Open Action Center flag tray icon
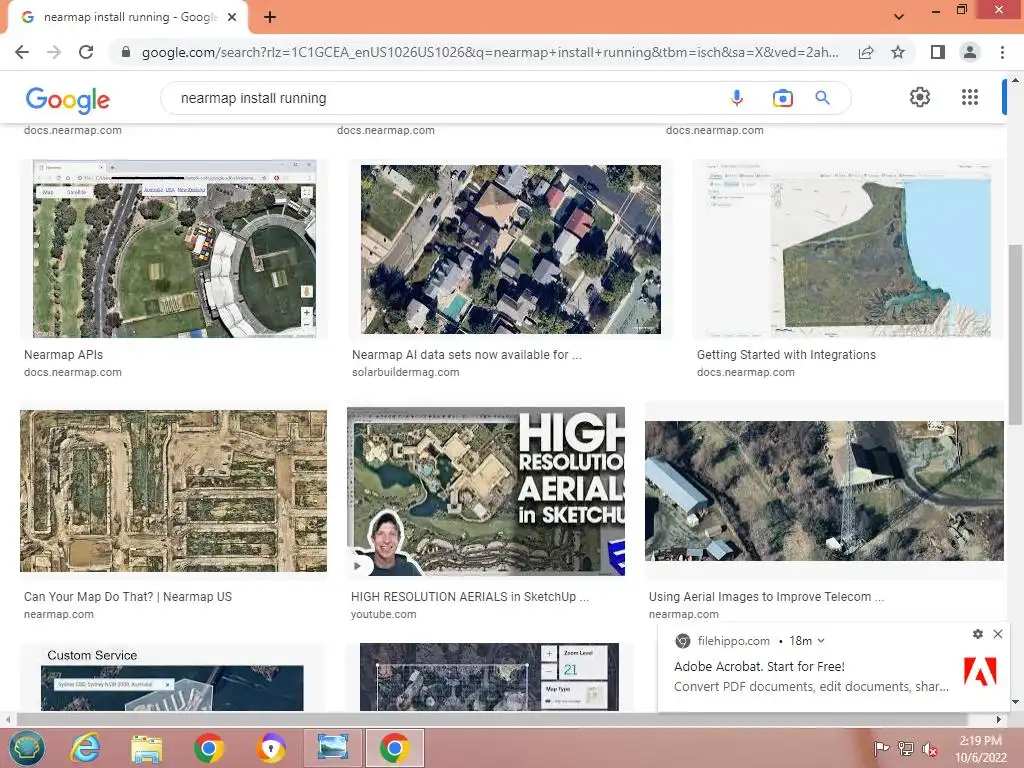This screenshot has width=1024, height=768. (x=882, y=749)
